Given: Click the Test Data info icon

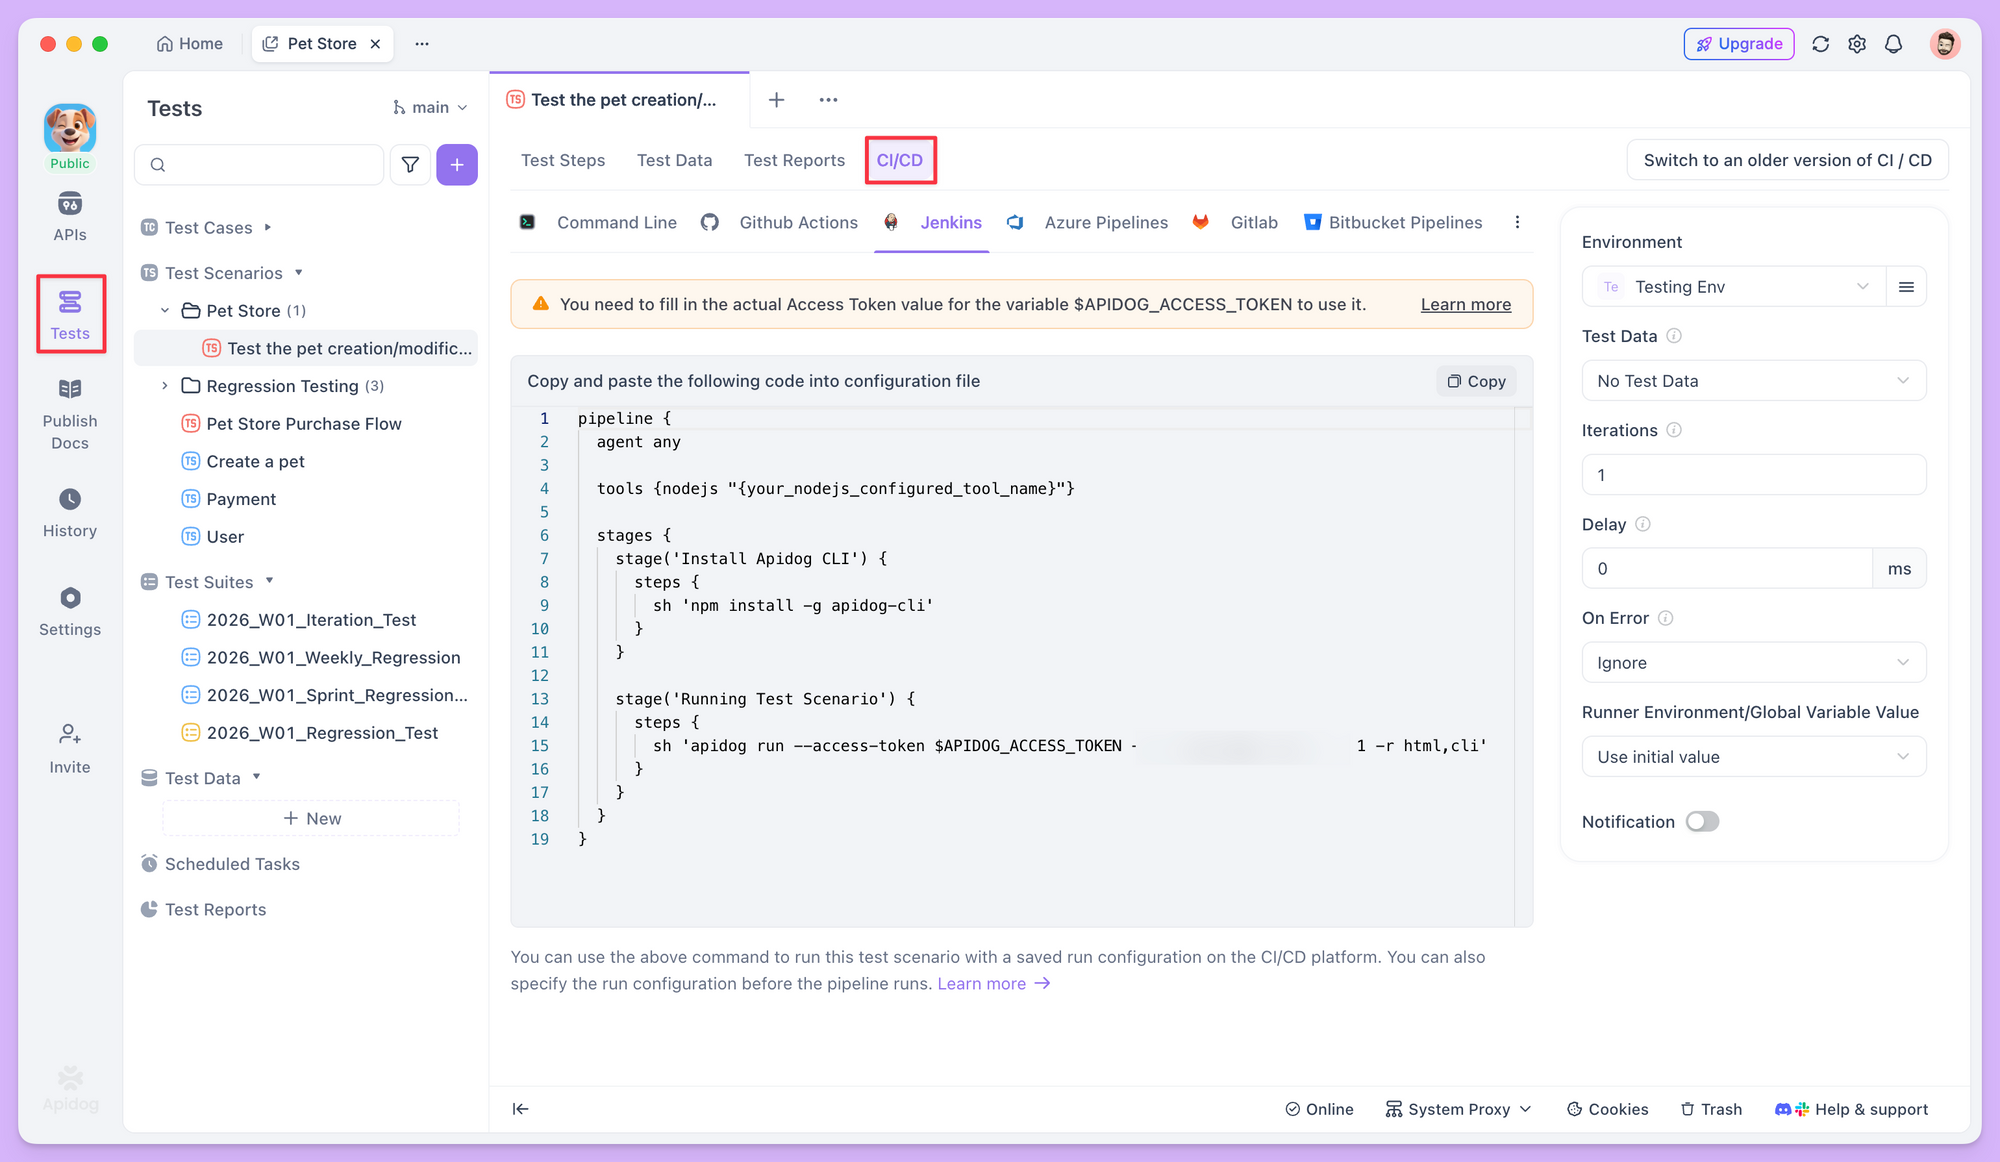Looking at the screenshot, I should pyautogui.click(x=1674, y=336).
